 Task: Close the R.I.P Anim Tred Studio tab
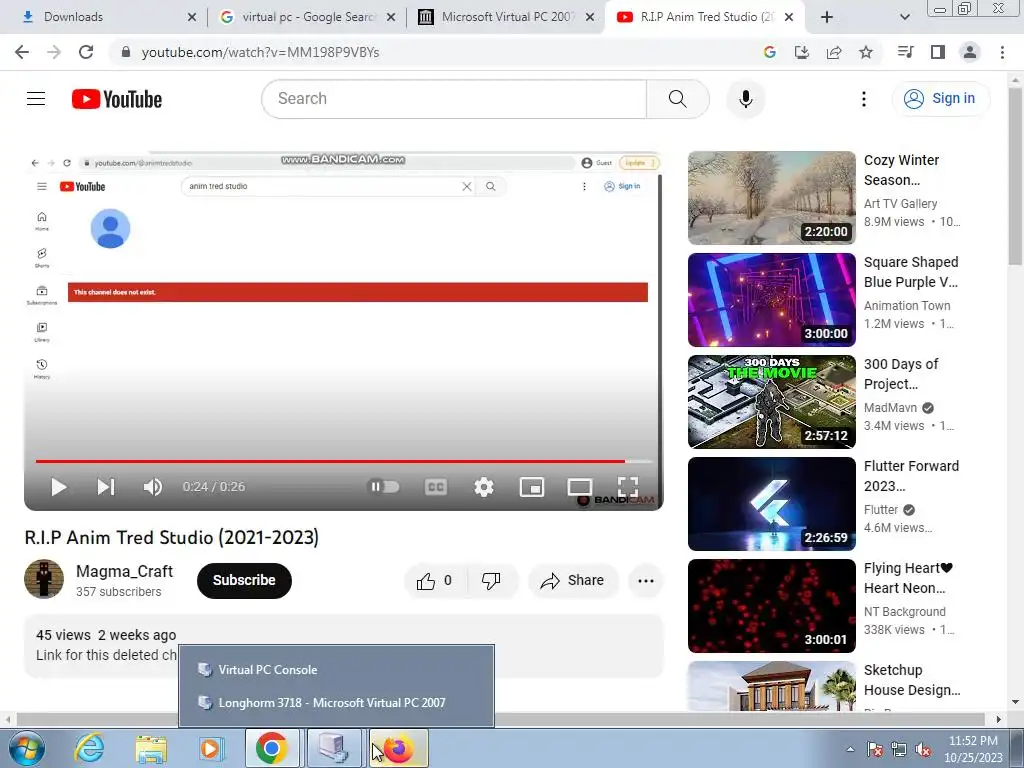tap(789, 17)
